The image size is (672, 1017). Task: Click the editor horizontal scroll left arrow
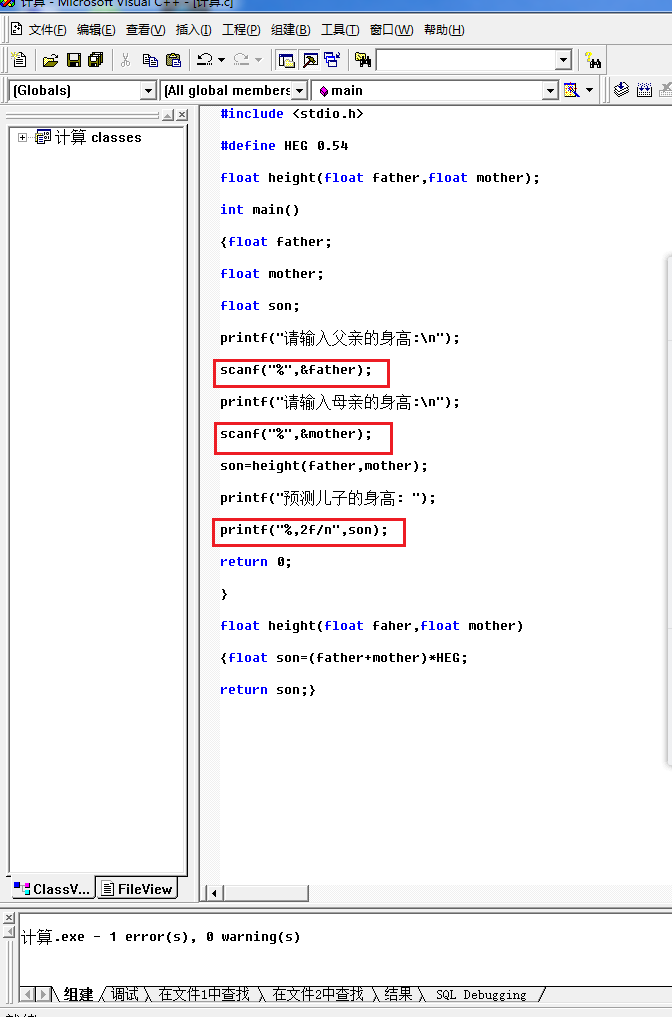pos(215,893)
